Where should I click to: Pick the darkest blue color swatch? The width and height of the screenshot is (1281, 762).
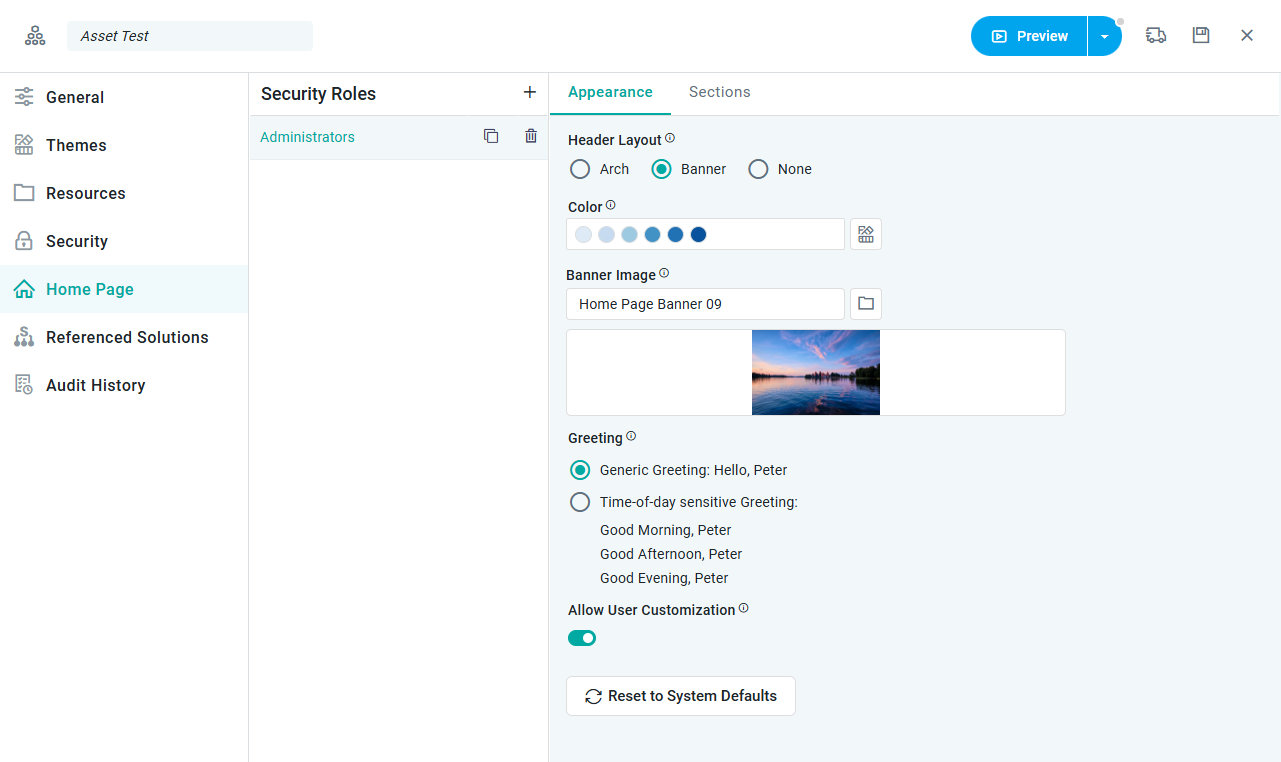click(699, 234)
